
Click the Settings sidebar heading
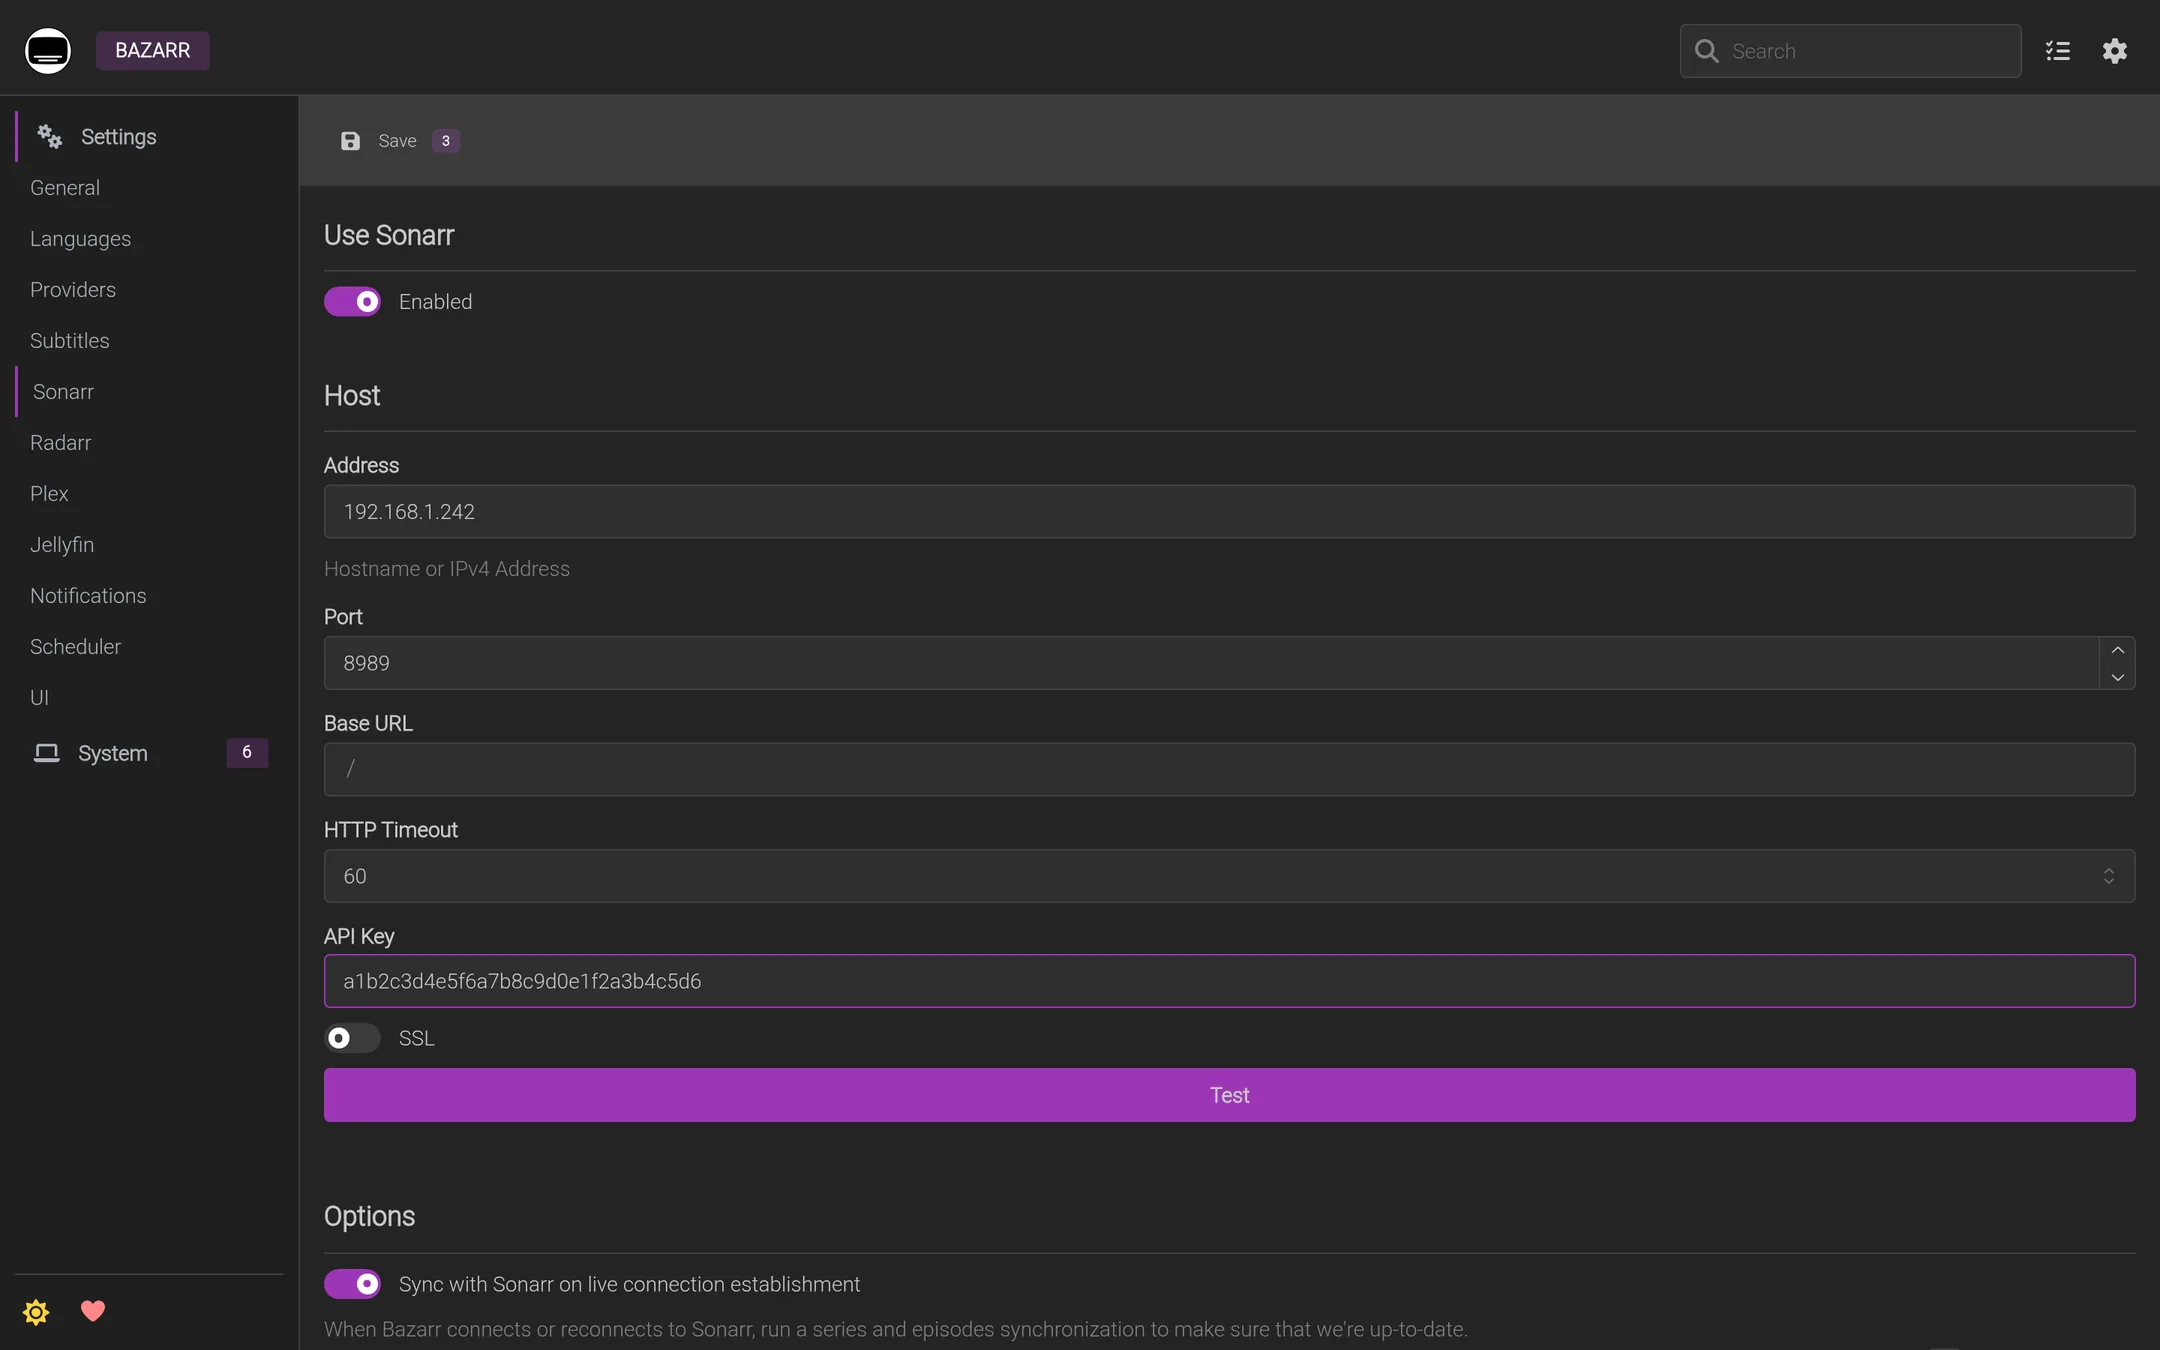(x=119, y=137)
